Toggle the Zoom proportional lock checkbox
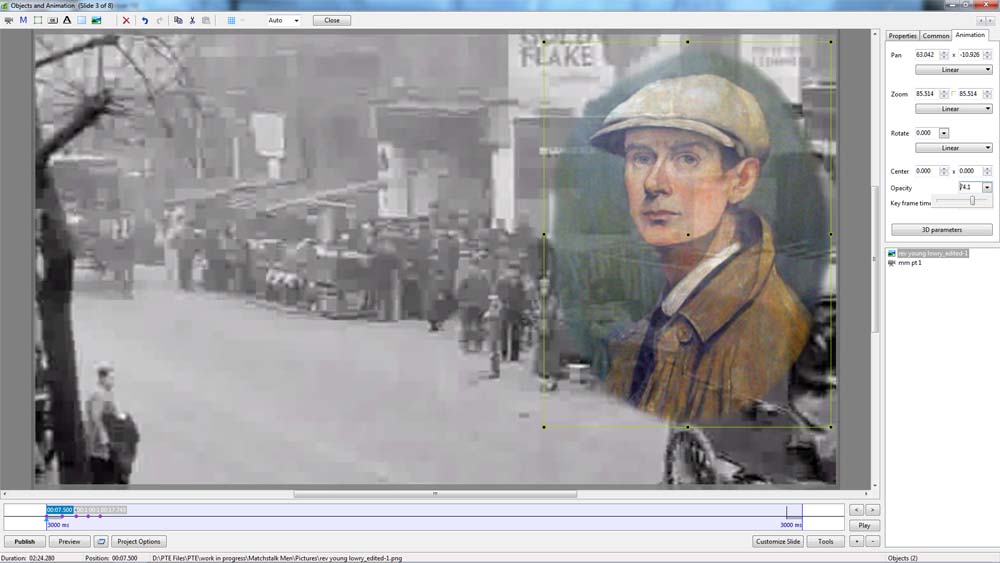The image size is (1000, 563). 953,94
